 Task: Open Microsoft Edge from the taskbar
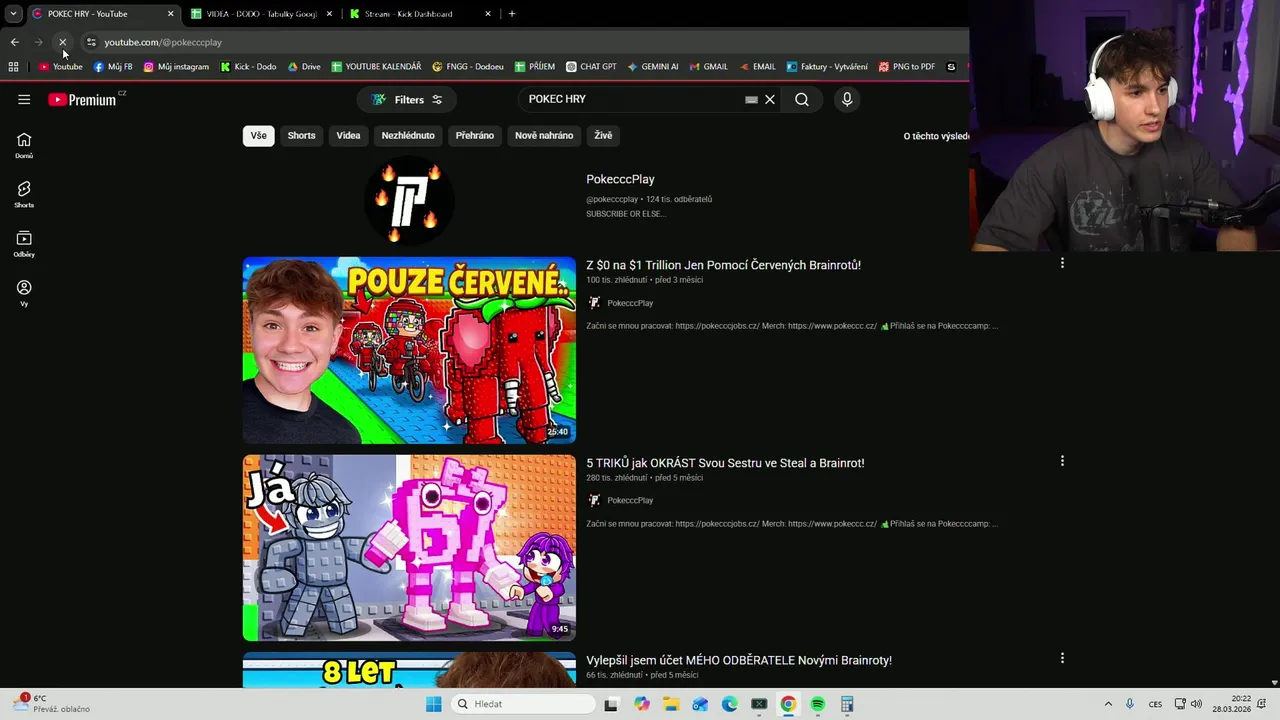point(729,704)
